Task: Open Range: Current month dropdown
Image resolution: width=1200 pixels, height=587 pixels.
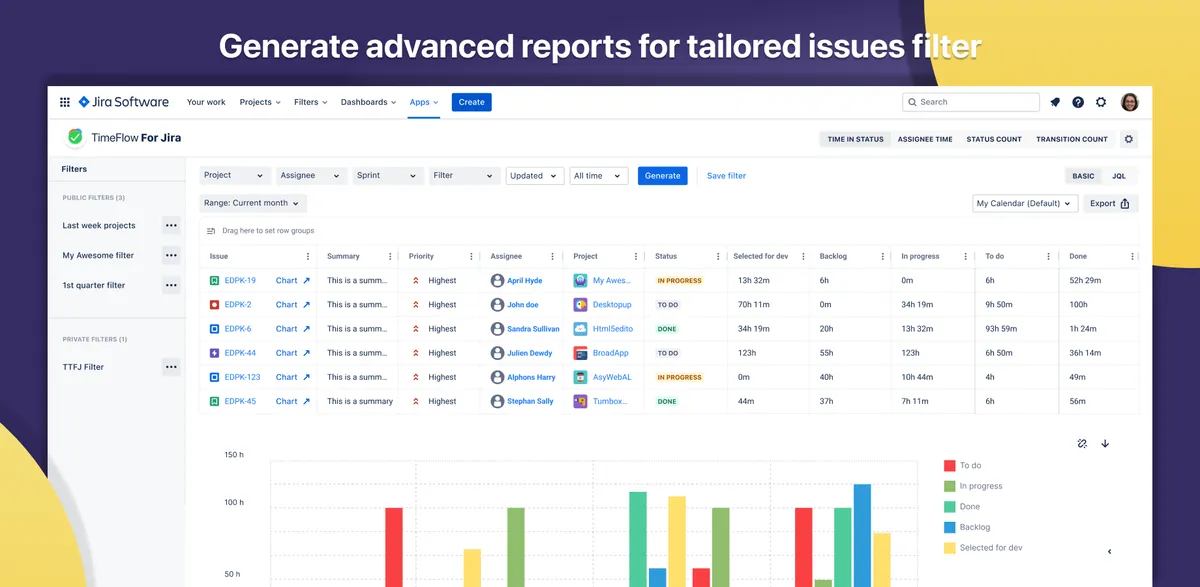Action: [x=253, y=203]
